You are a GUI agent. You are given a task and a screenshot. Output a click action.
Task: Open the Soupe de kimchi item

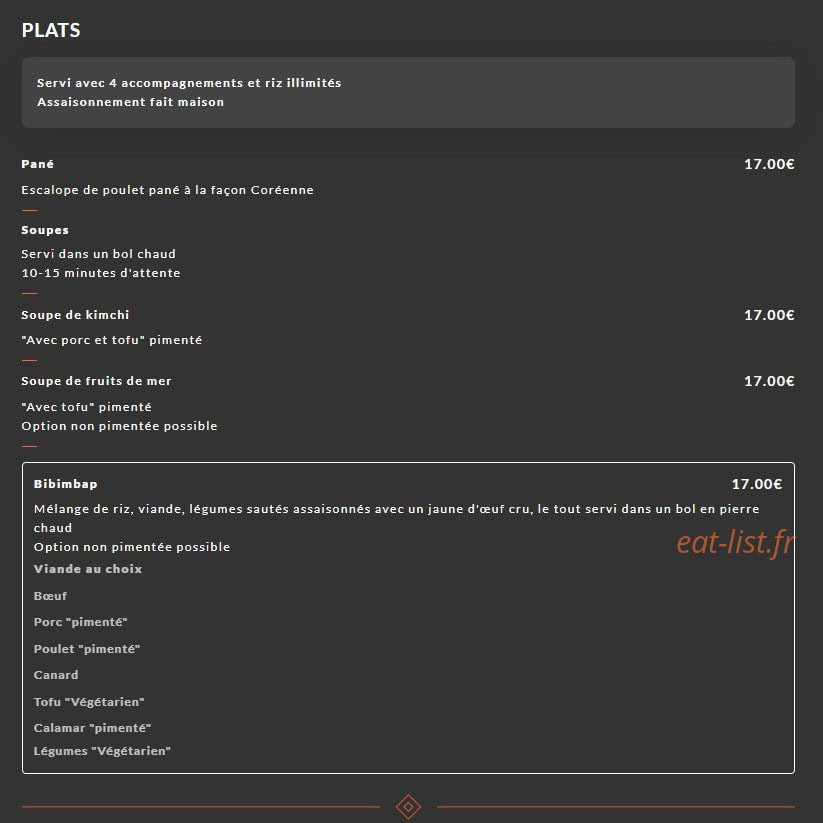click(75, 315)
